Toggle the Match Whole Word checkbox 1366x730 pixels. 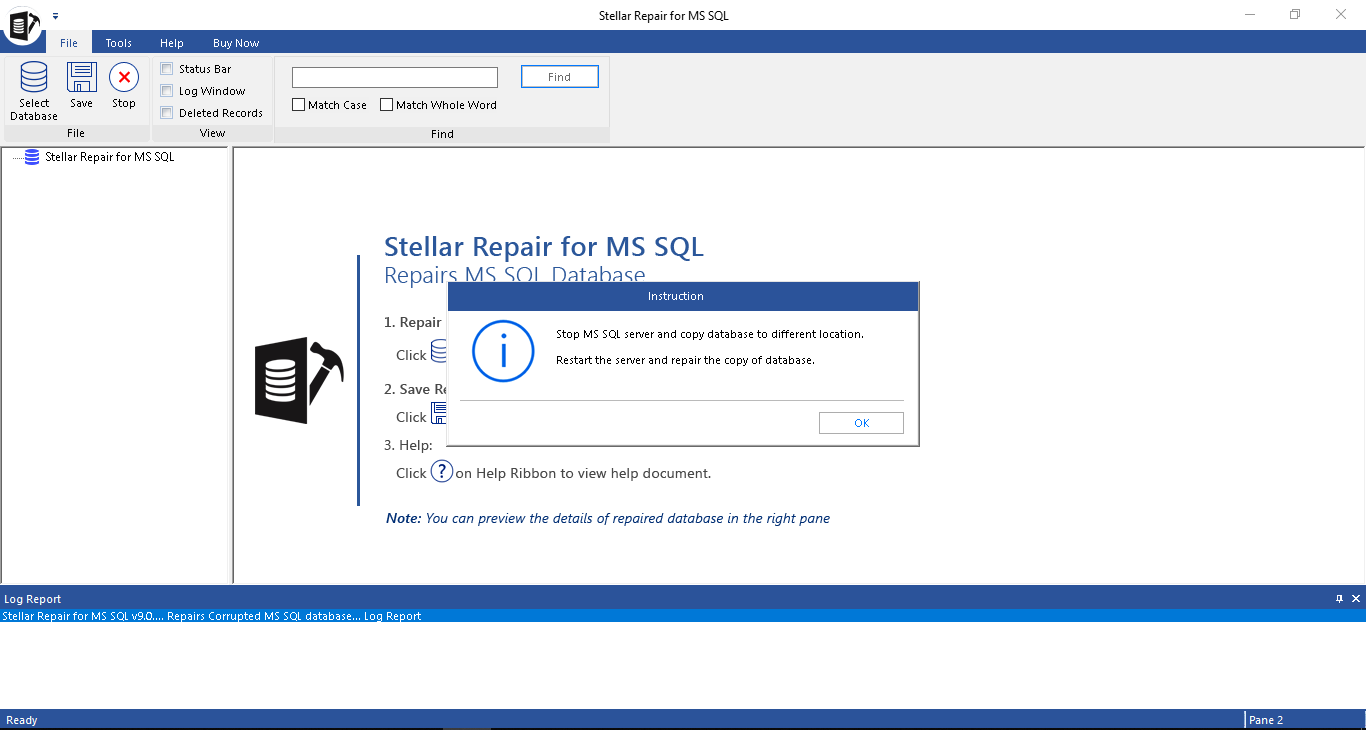[386, 105]
